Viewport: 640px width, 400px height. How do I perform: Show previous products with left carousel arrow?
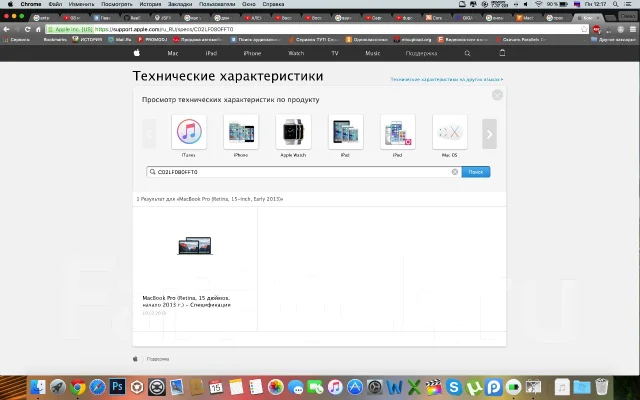[149, 134]
